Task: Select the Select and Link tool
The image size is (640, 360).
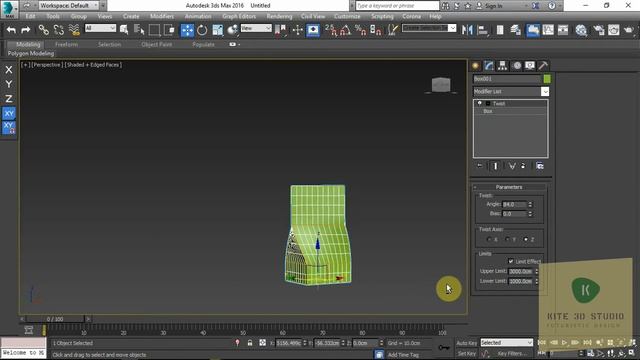Action: pos(43,30)
